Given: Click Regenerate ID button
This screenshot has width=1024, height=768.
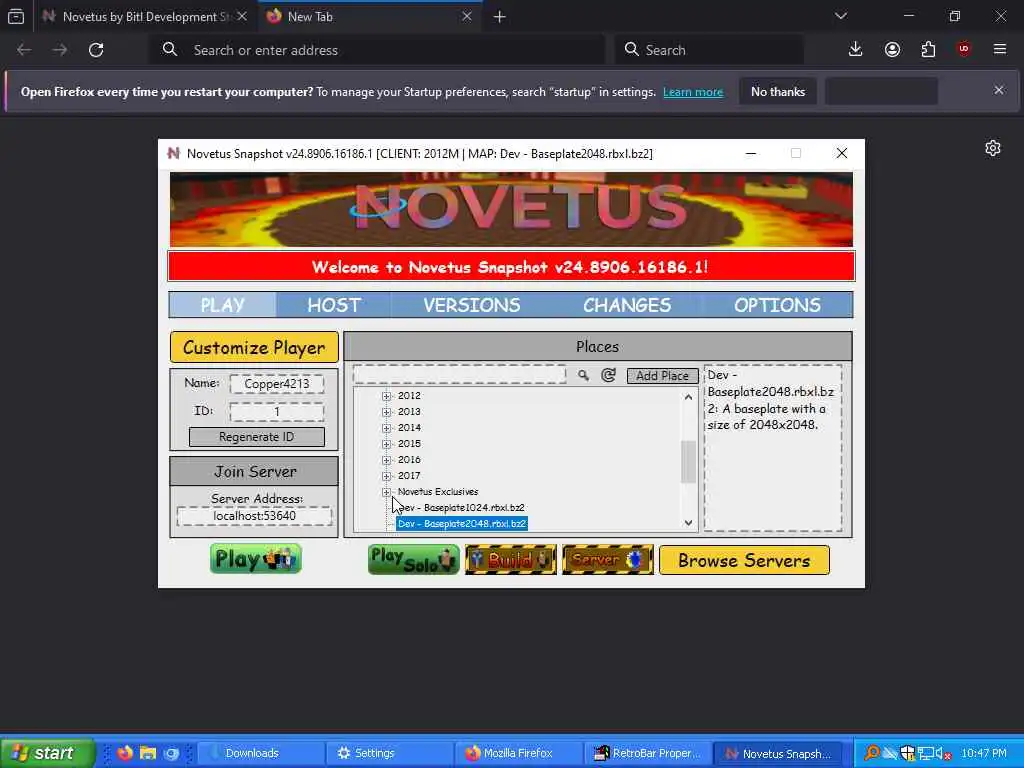Looking at the screenshot, I should [257, 437].
